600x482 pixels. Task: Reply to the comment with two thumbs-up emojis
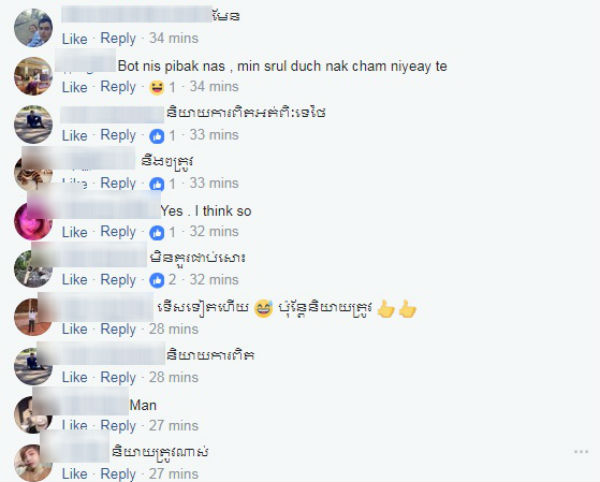(x=118, y=329)
